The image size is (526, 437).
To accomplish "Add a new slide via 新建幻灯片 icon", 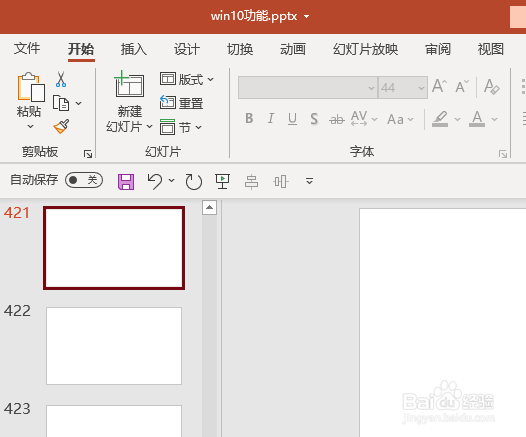I will [129, 84].
